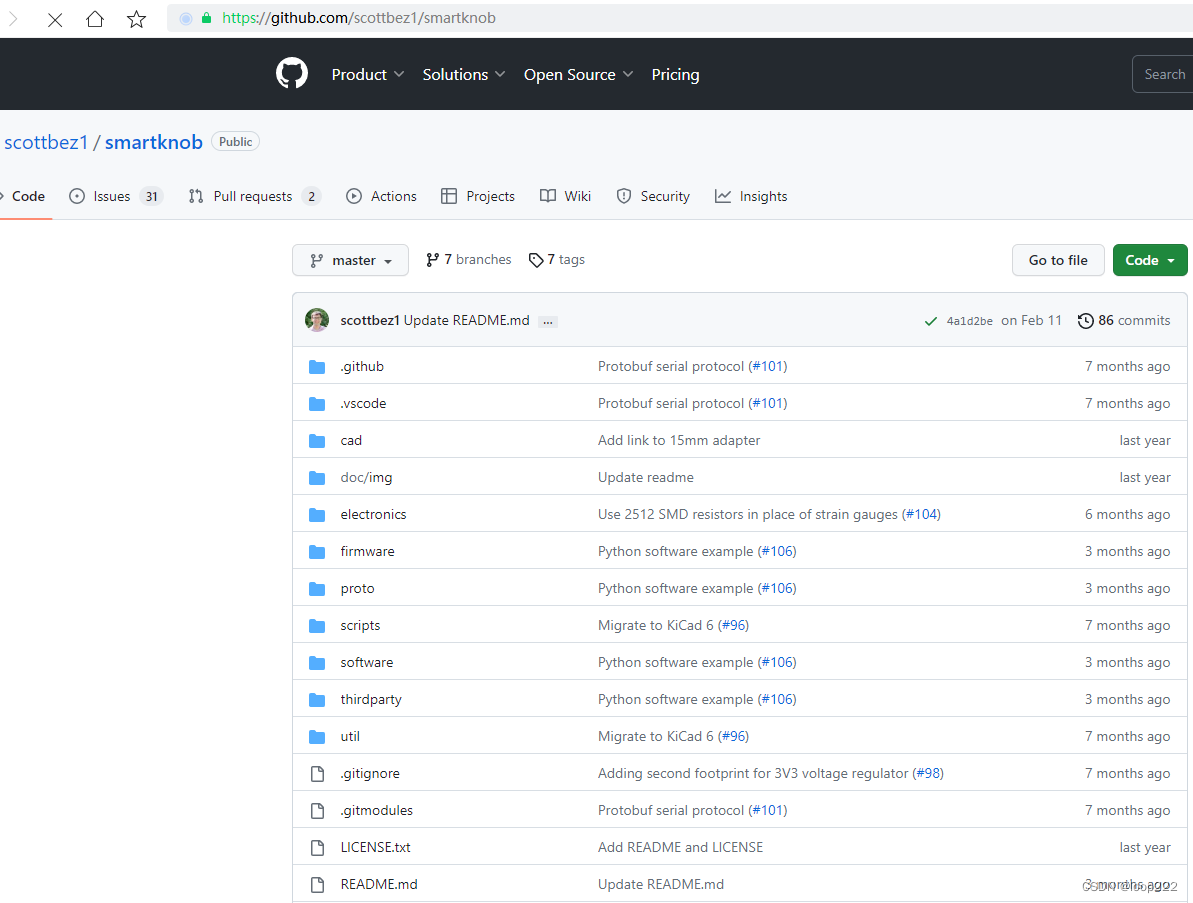The width and height of the screenshot is (1193, 903).
Task: Open the master branch selector dropdown
Action: pos(350,260)
